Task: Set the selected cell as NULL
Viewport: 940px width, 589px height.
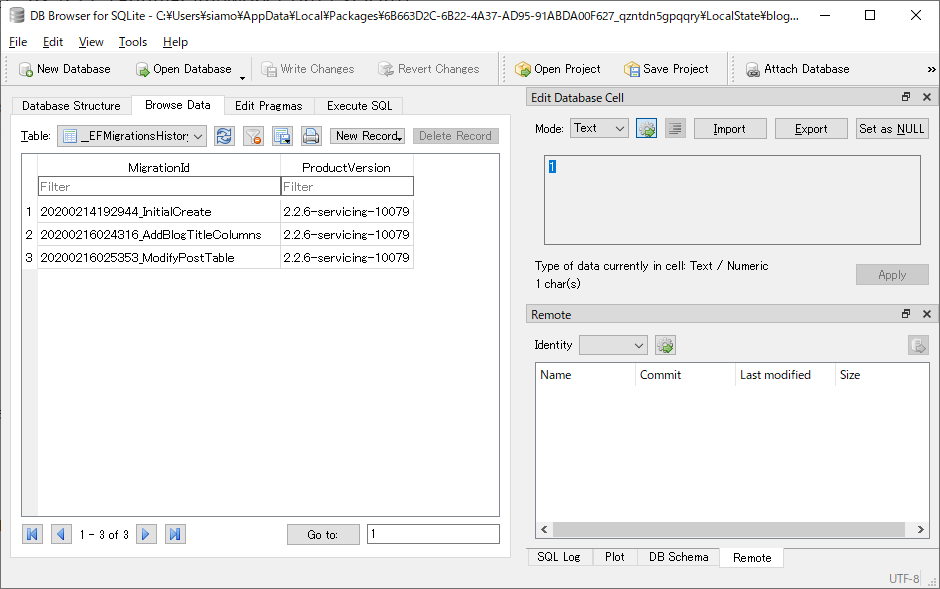Action: (891, 128)
